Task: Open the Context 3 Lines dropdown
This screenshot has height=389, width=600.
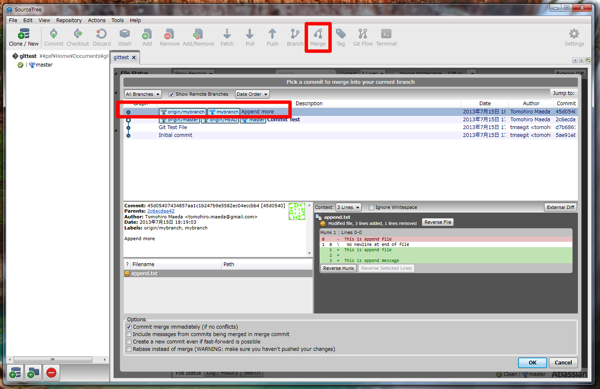Action: point(348,207)
